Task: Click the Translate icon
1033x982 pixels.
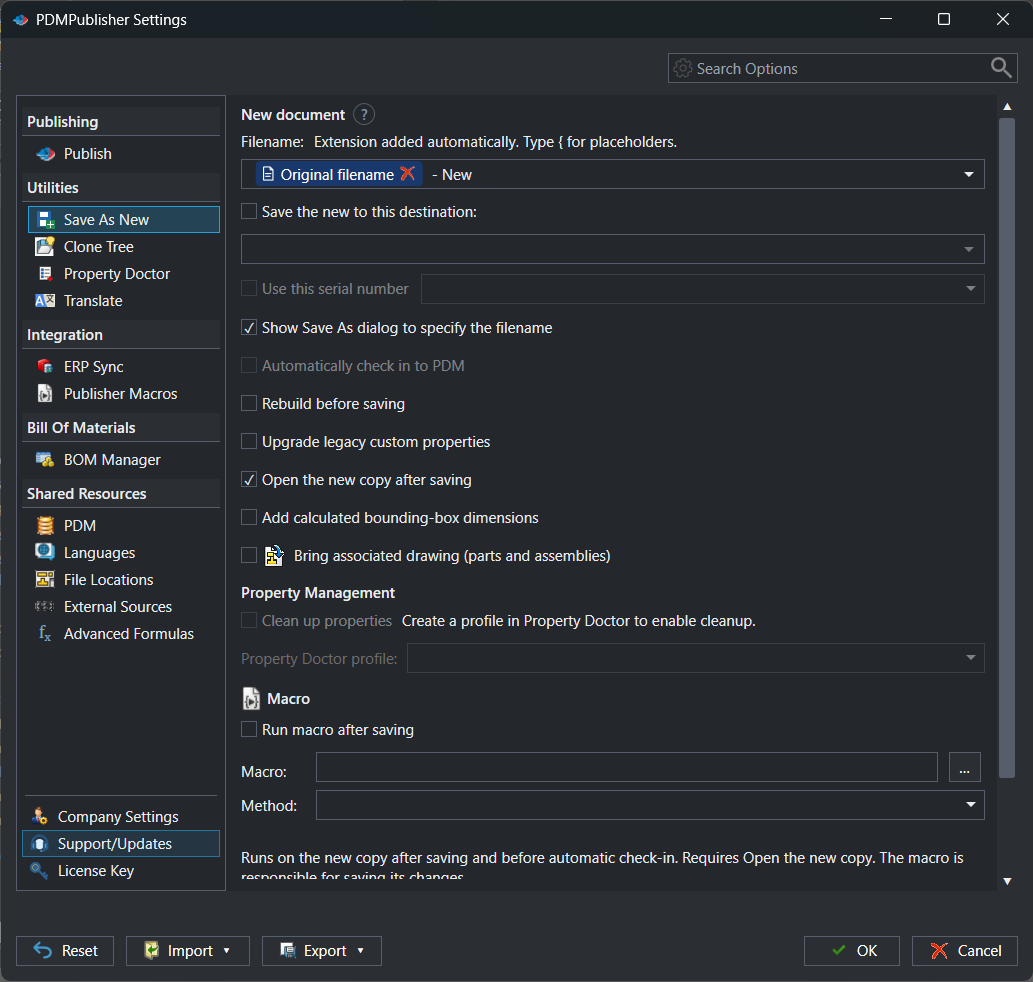Action: [45, 301]
